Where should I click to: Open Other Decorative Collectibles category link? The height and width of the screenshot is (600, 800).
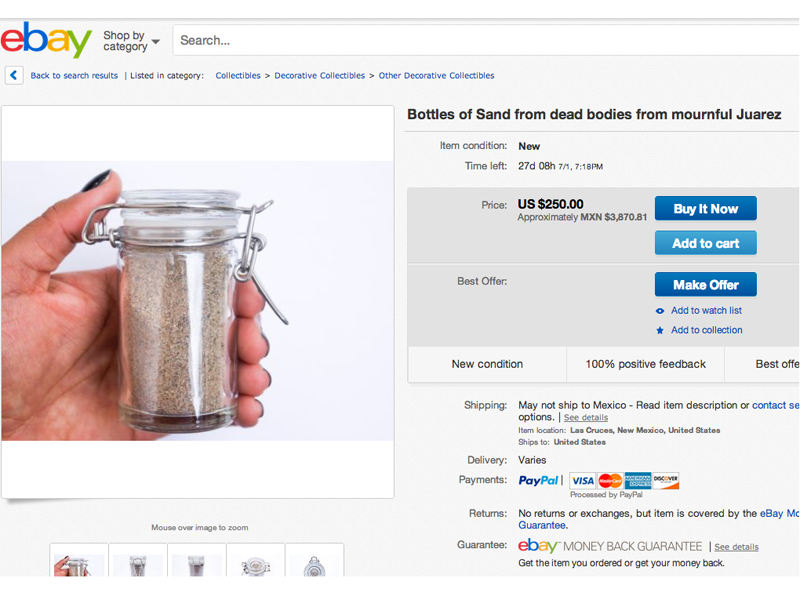point(436,76)
